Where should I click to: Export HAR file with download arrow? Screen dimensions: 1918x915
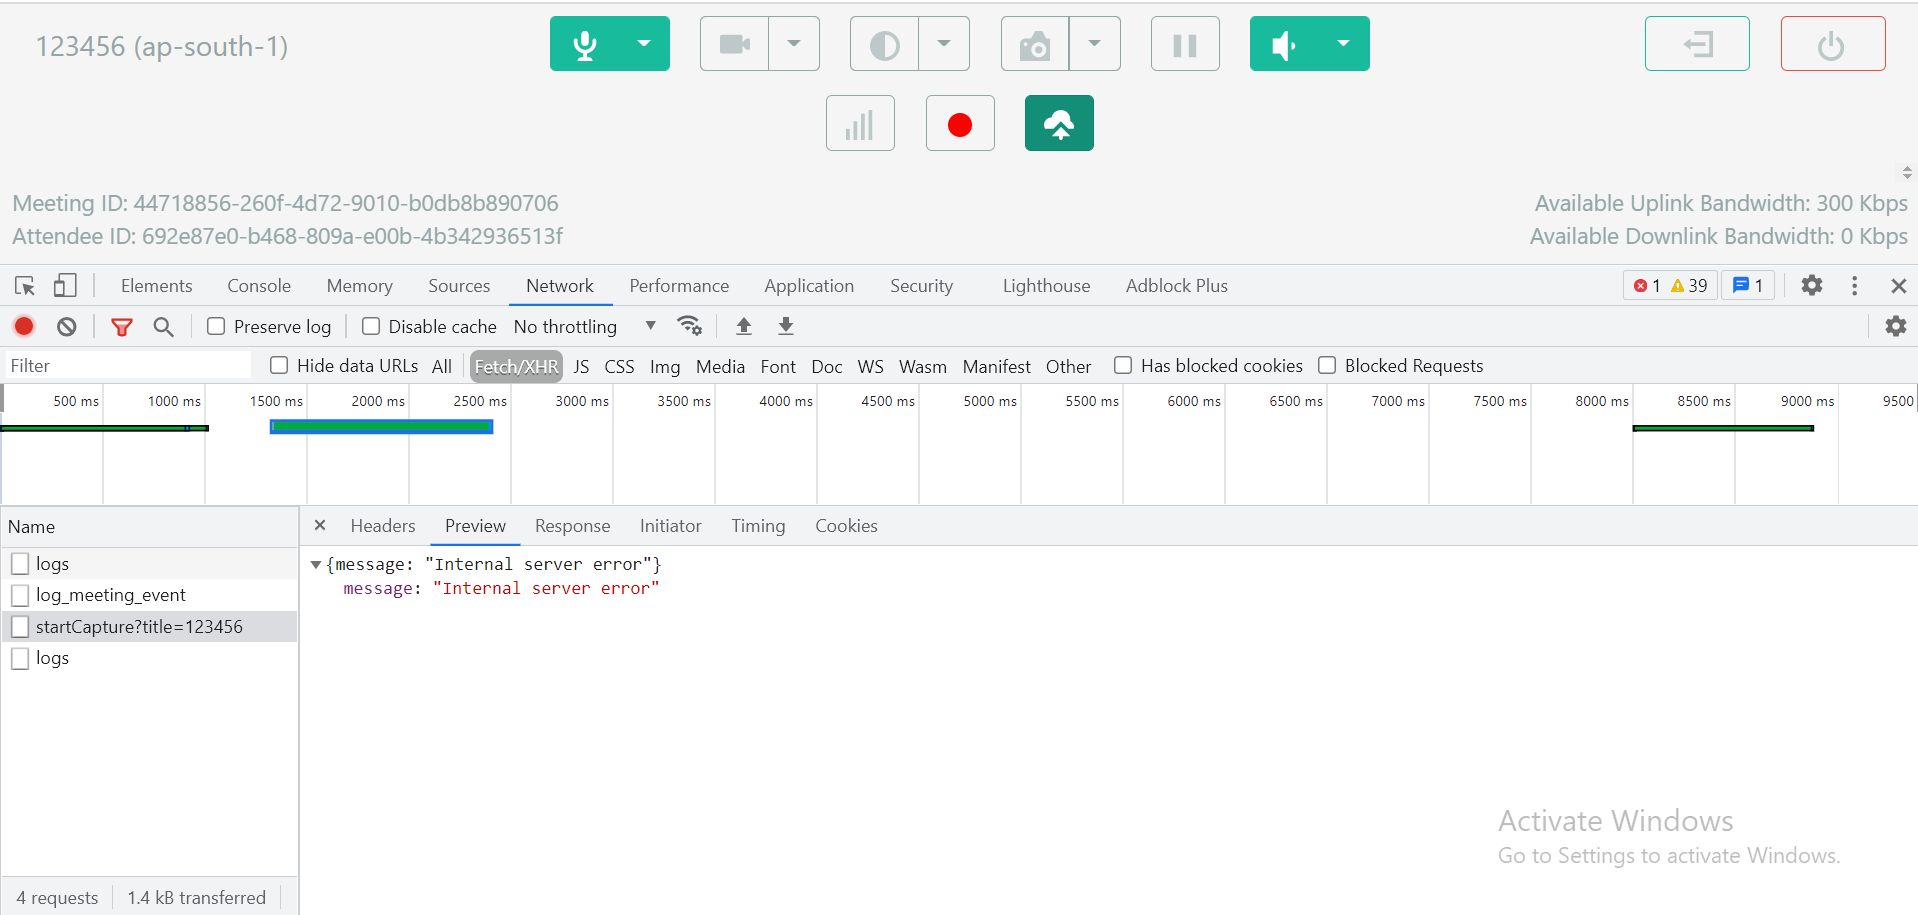click(786, 326)
